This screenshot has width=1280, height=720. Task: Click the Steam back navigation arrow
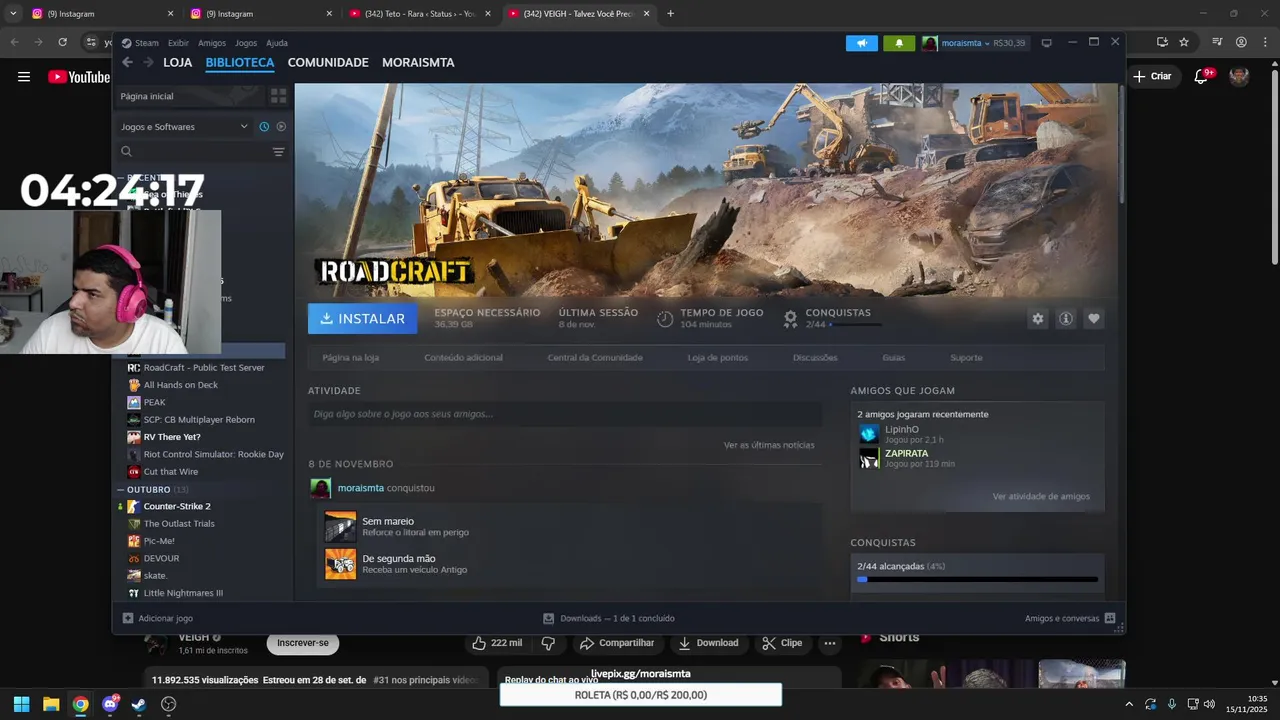pyautogui.click(x=127, y=62)
